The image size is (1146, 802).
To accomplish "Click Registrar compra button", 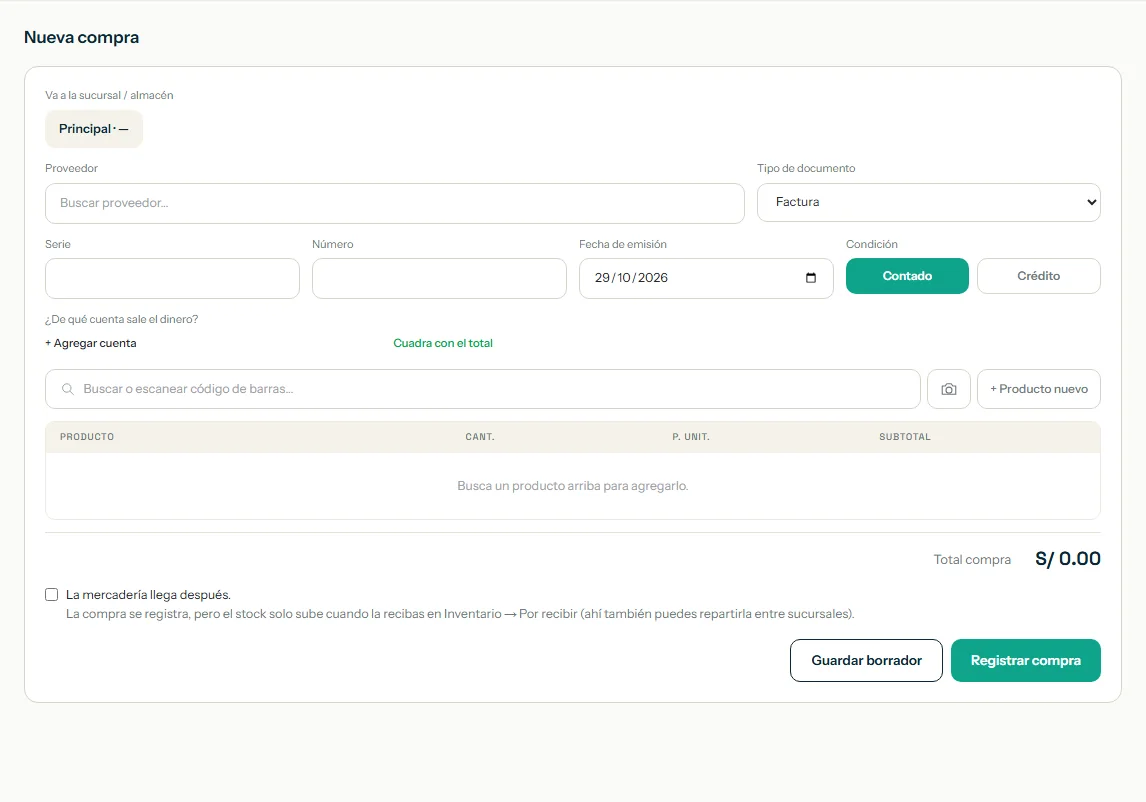I will click(x=1025, y=660).
